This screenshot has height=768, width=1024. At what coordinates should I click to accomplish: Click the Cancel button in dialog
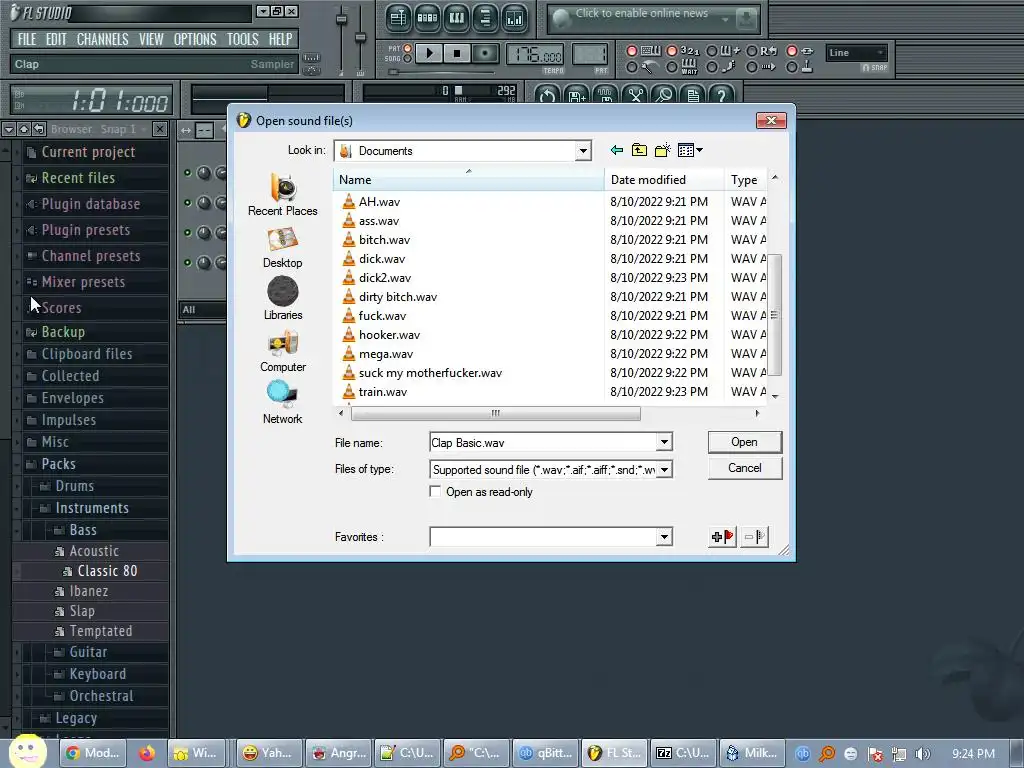tap(744, 468)
